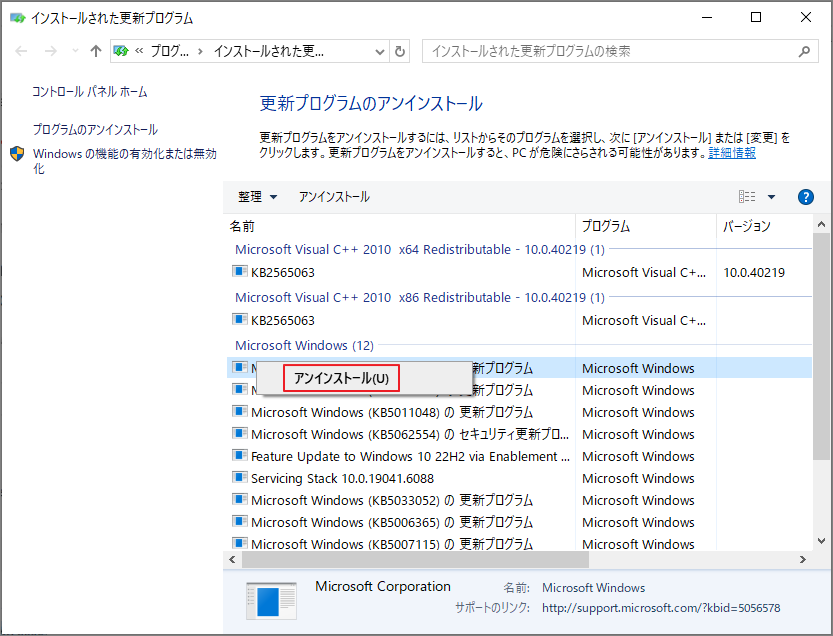Screen dimensions: 833x636
Task: Click the Forward navigation arrow
Action: pos(50,51)
